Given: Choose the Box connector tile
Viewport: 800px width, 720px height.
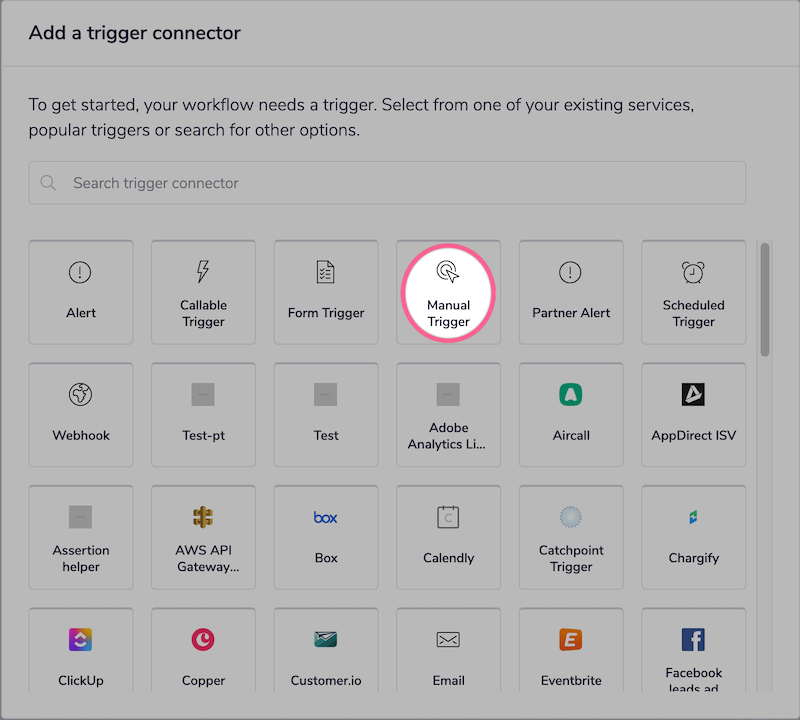Looking at the screenshot, I should point(326,537).
